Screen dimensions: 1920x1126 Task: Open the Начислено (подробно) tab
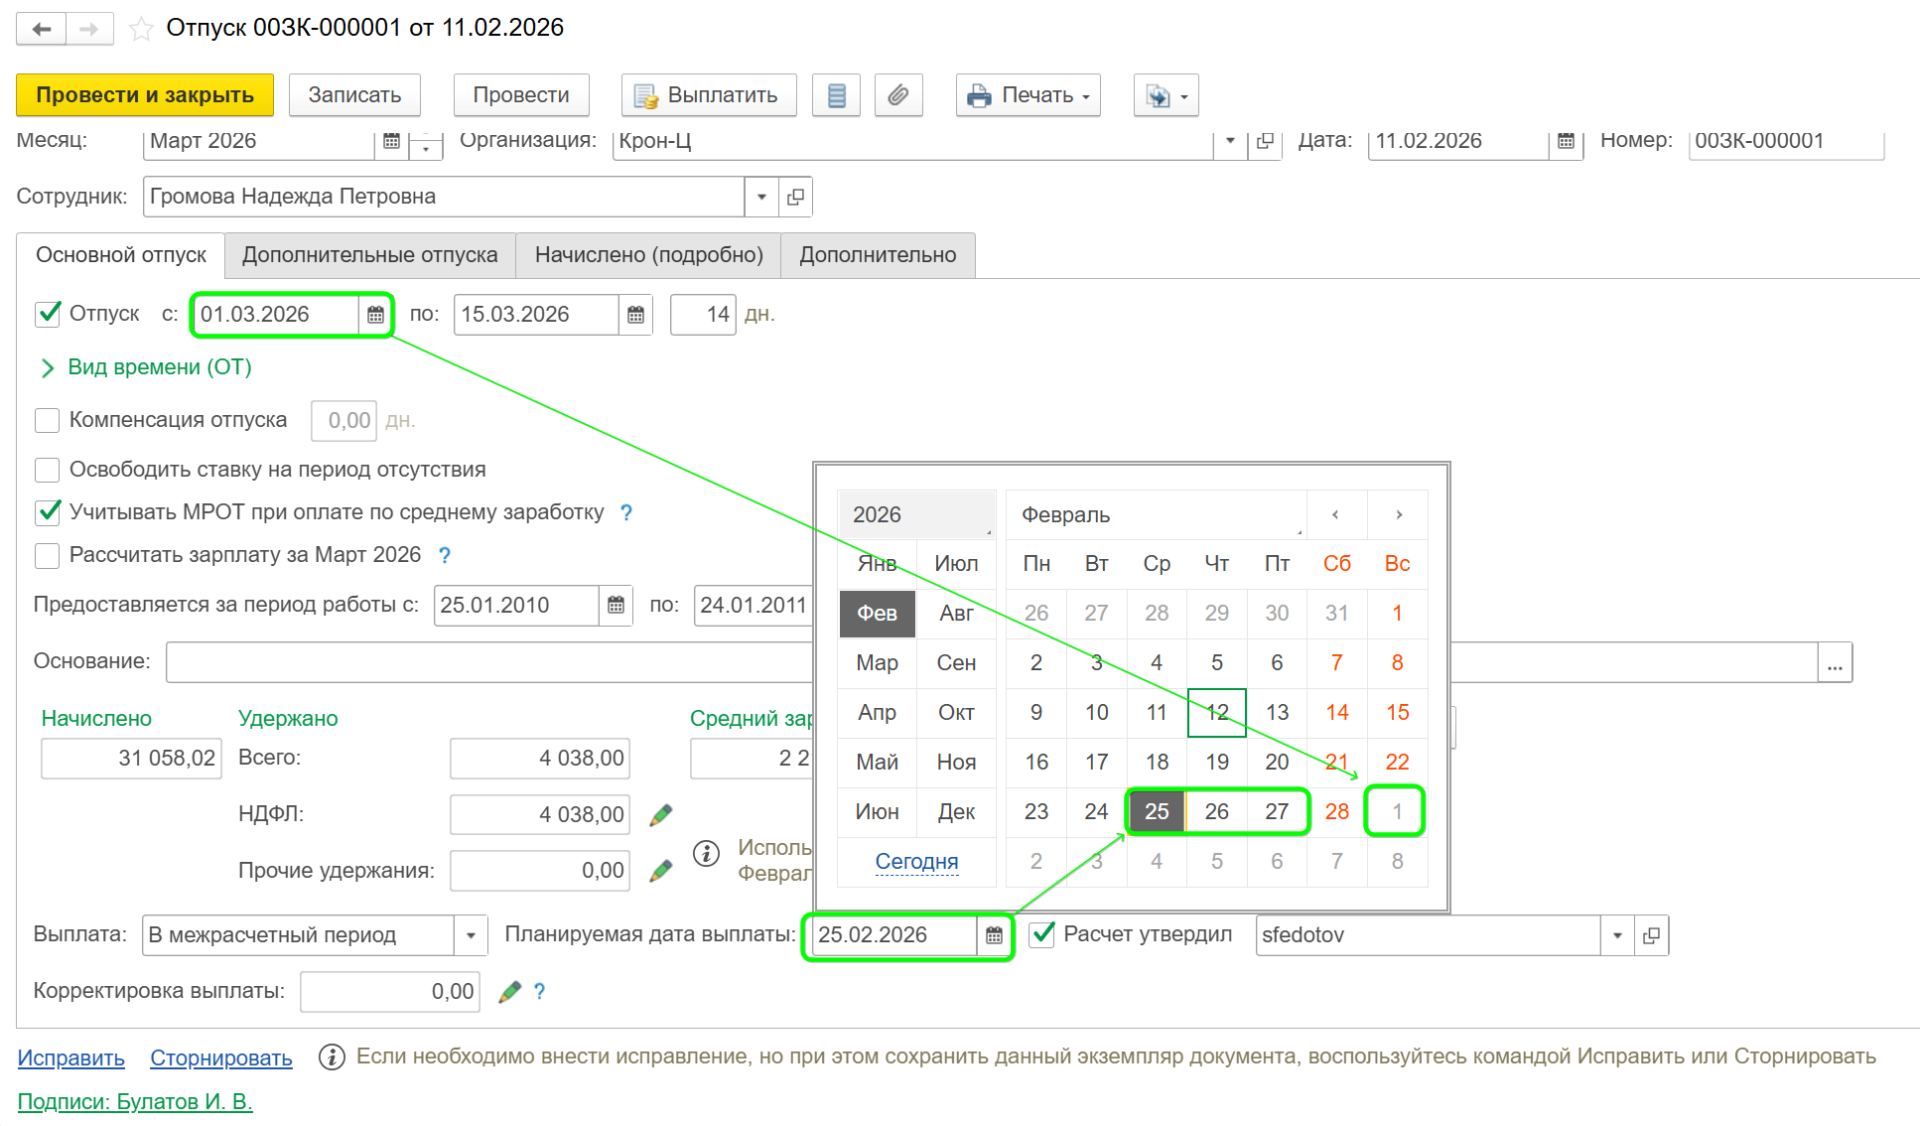[x=648, y=255]
